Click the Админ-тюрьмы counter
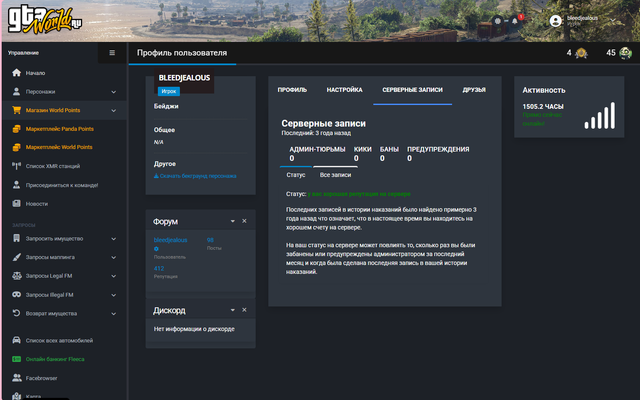This screenshot has width=640, height=400. point(317,154)
